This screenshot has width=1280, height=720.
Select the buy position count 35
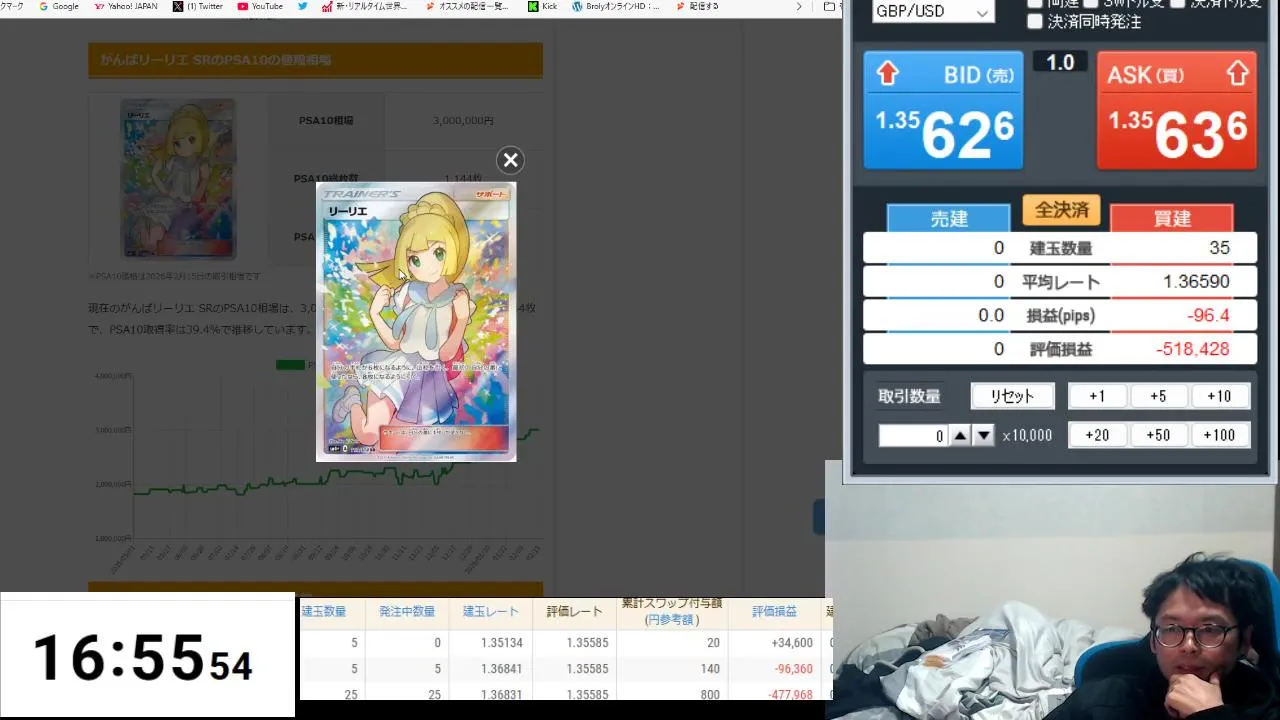1219,248
